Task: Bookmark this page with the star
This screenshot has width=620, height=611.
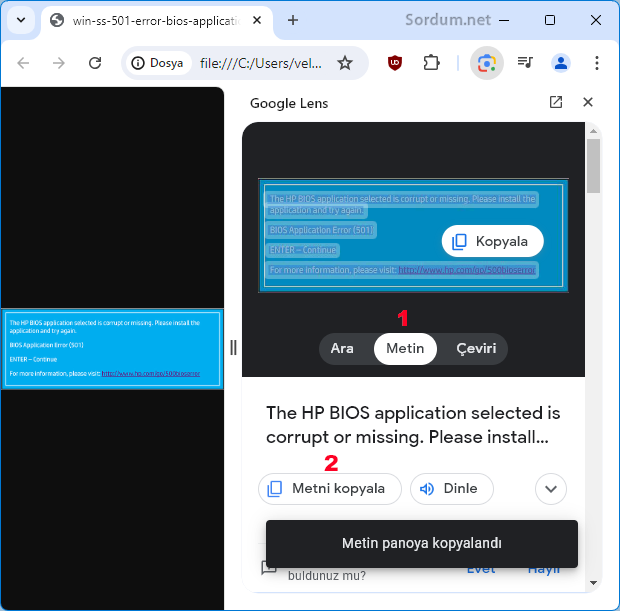Action: 345,63
